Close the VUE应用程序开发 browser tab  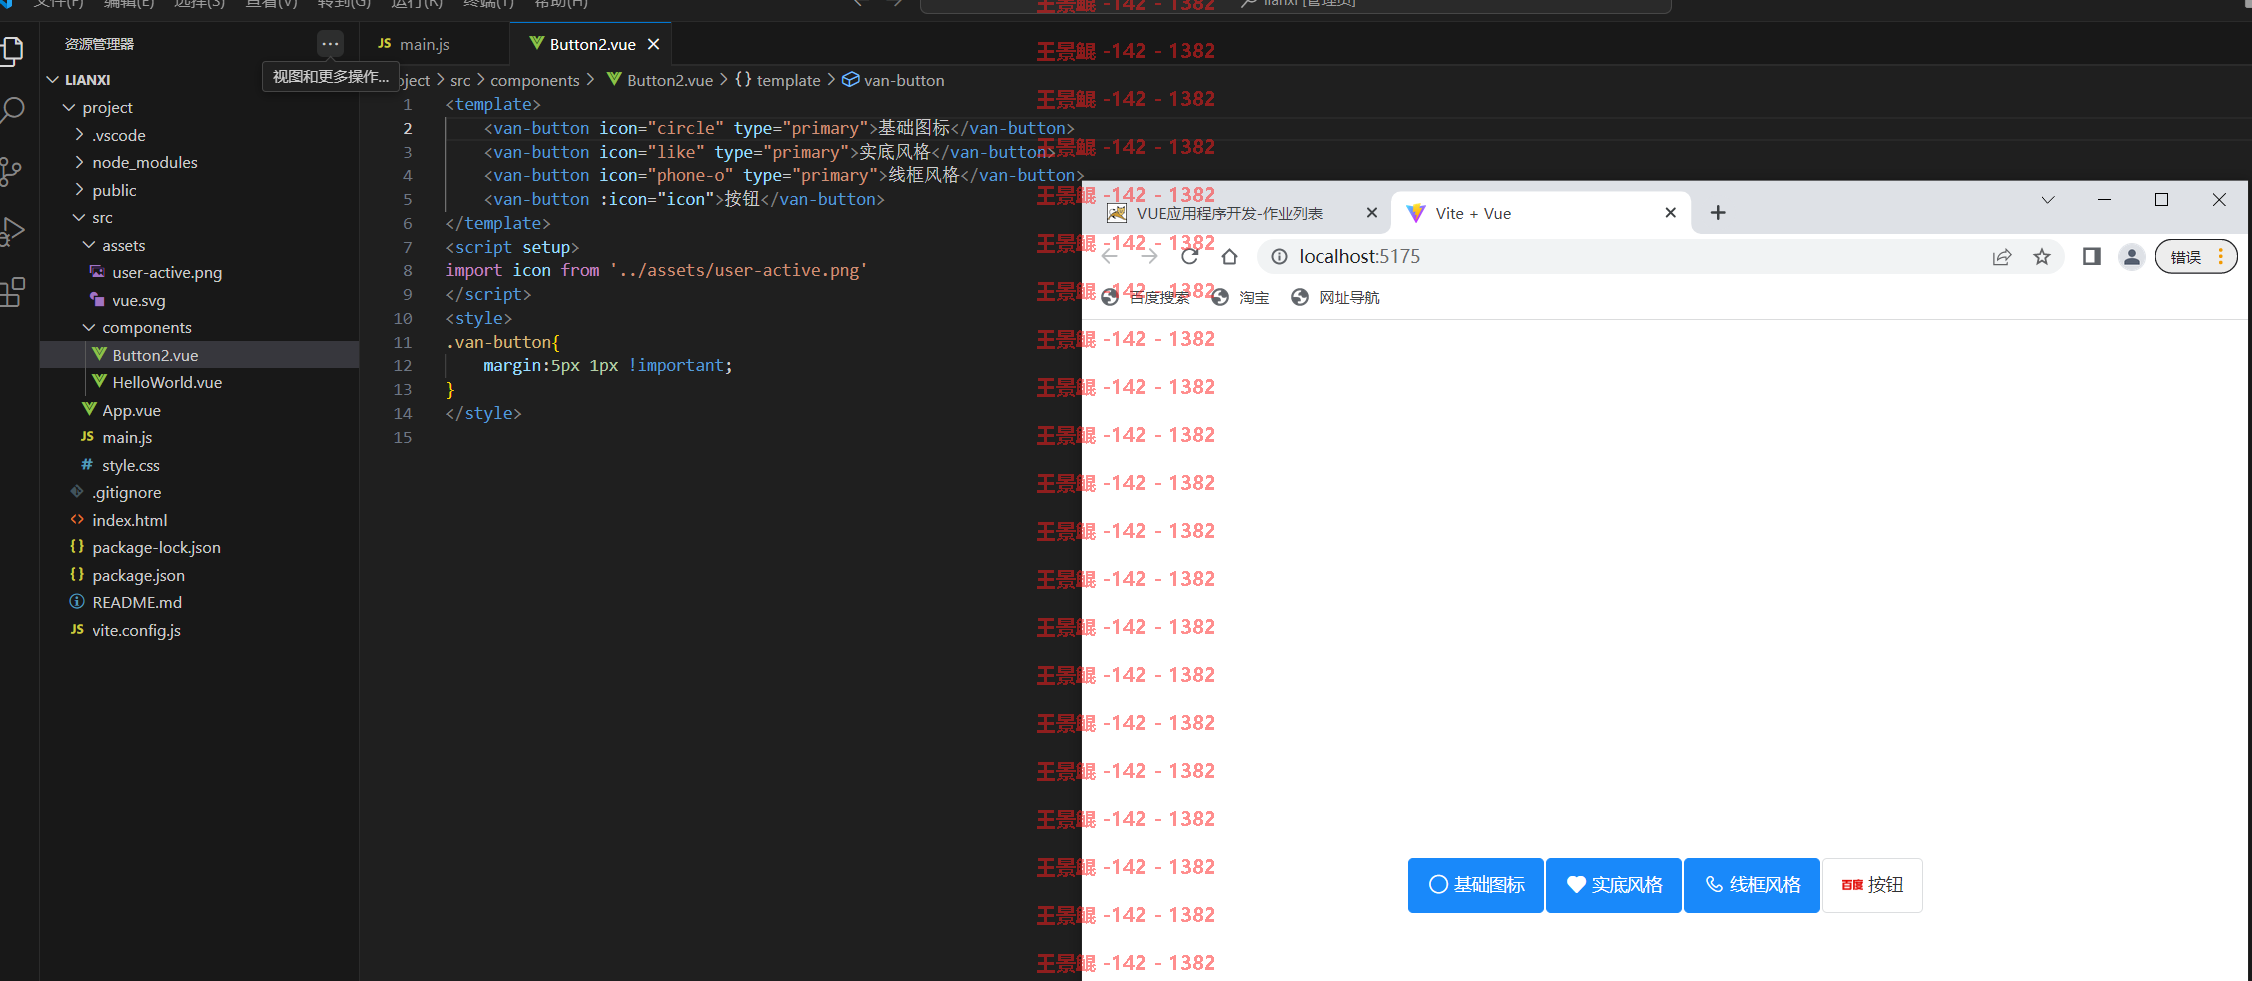tap(1372, 213)
